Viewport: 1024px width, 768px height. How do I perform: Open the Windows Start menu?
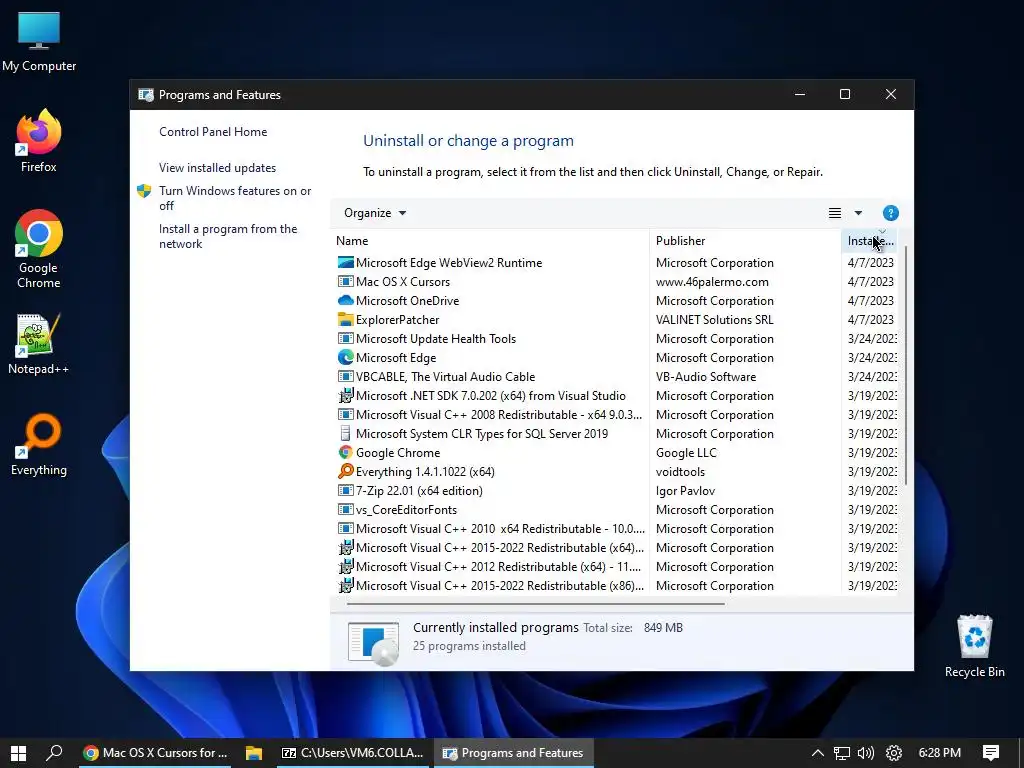coord(18,753)
